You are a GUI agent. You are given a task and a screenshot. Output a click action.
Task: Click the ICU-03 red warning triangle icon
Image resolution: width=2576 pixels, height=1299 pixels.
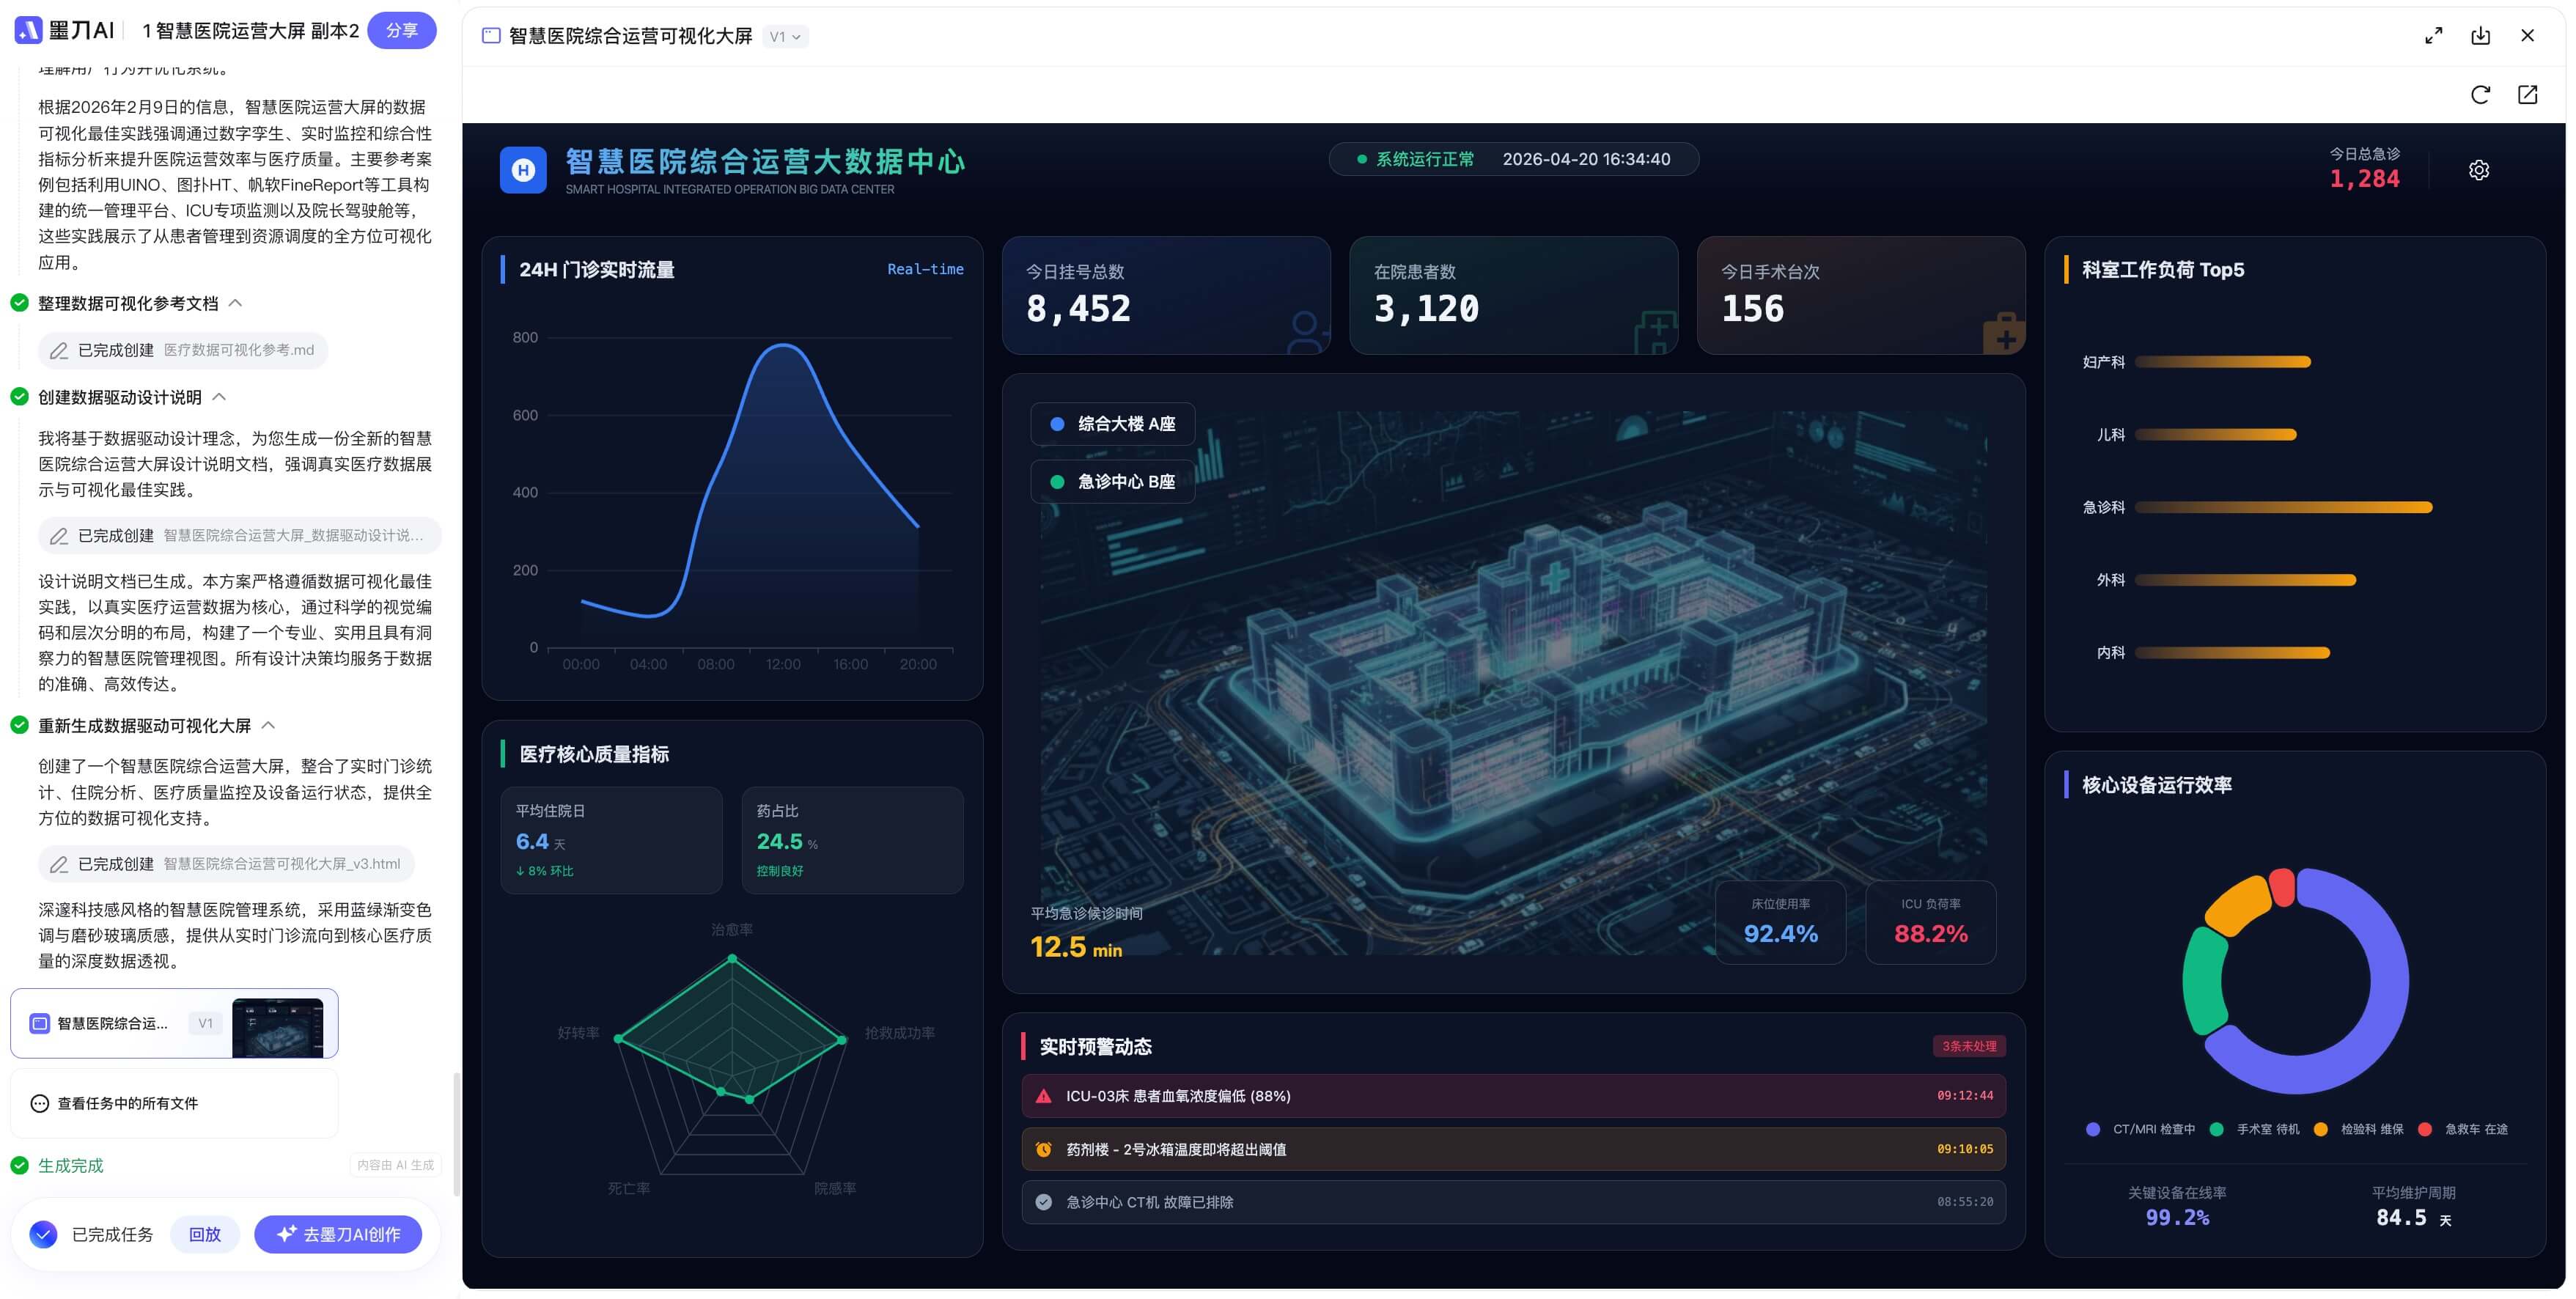1043,1096
